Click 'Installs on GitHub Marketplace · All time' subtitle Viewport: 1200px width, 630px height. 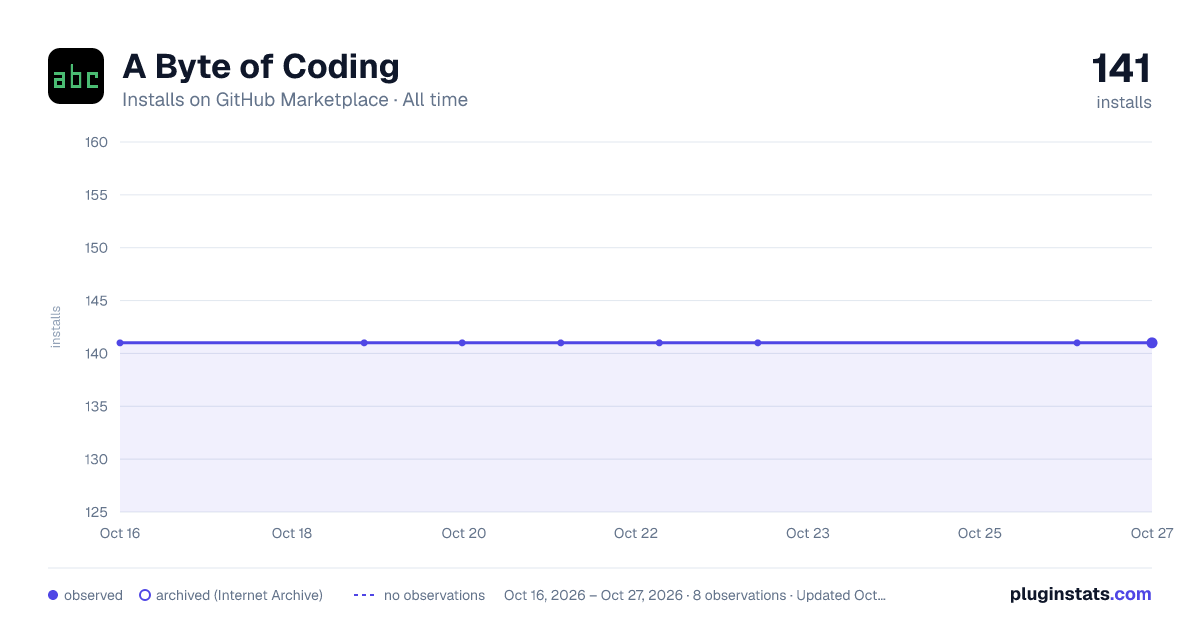click(295, 100)
